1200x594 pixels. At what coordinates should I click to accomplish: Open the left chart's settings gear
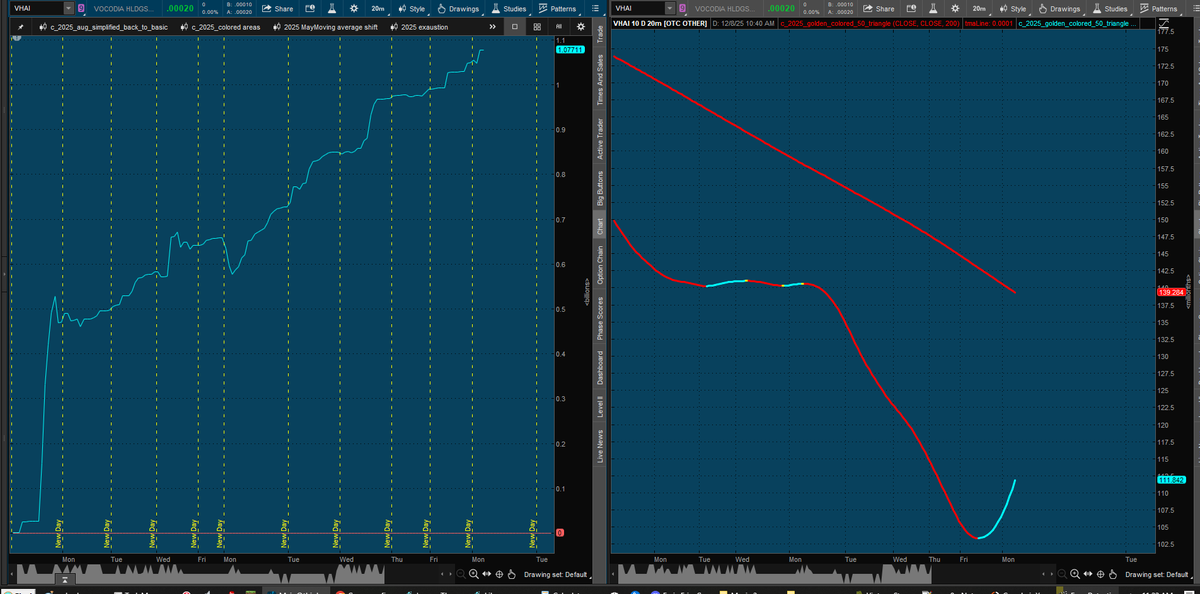(x=354, y=8)
